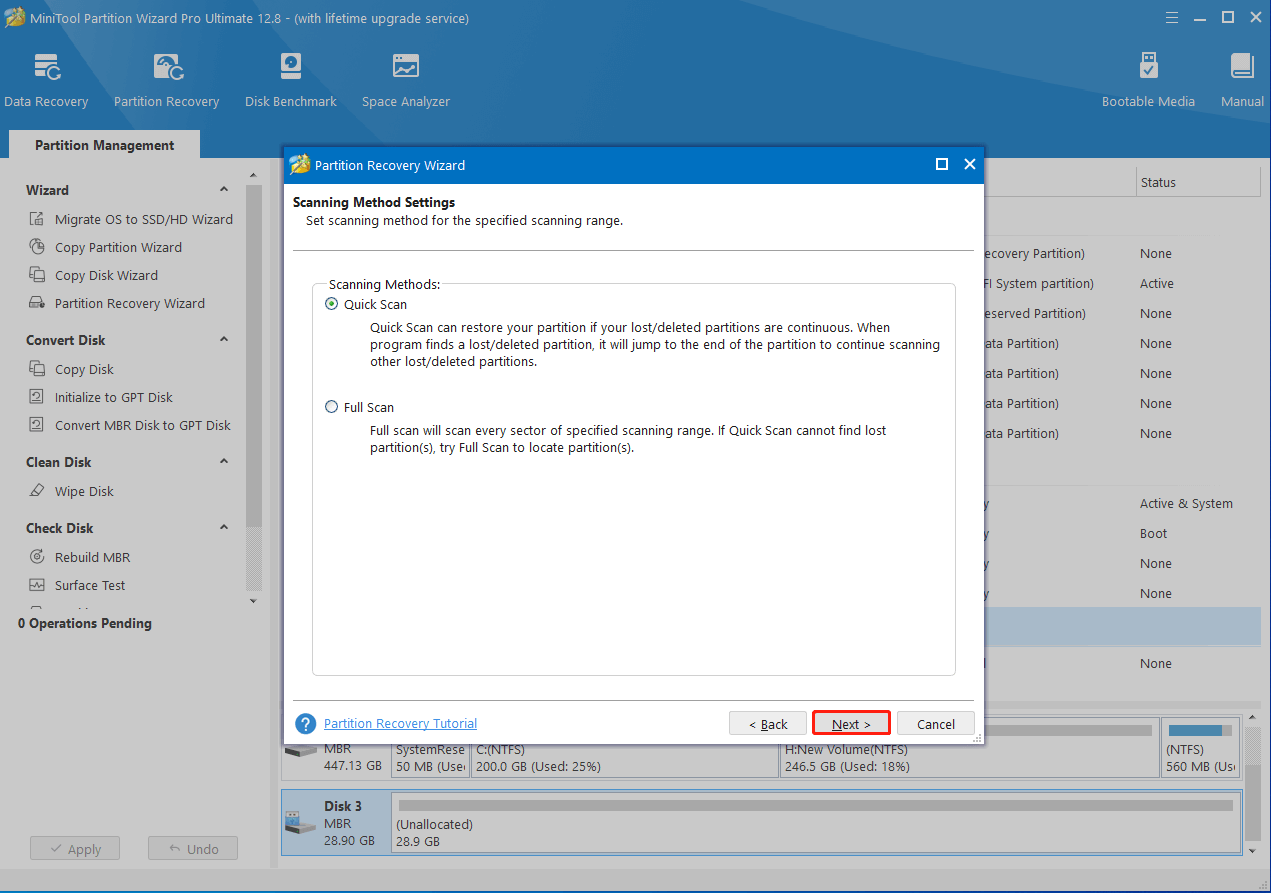Click the Migrate OS to SSD/HD Wizard icon
Screen dimensions: 1271x893
37,219
